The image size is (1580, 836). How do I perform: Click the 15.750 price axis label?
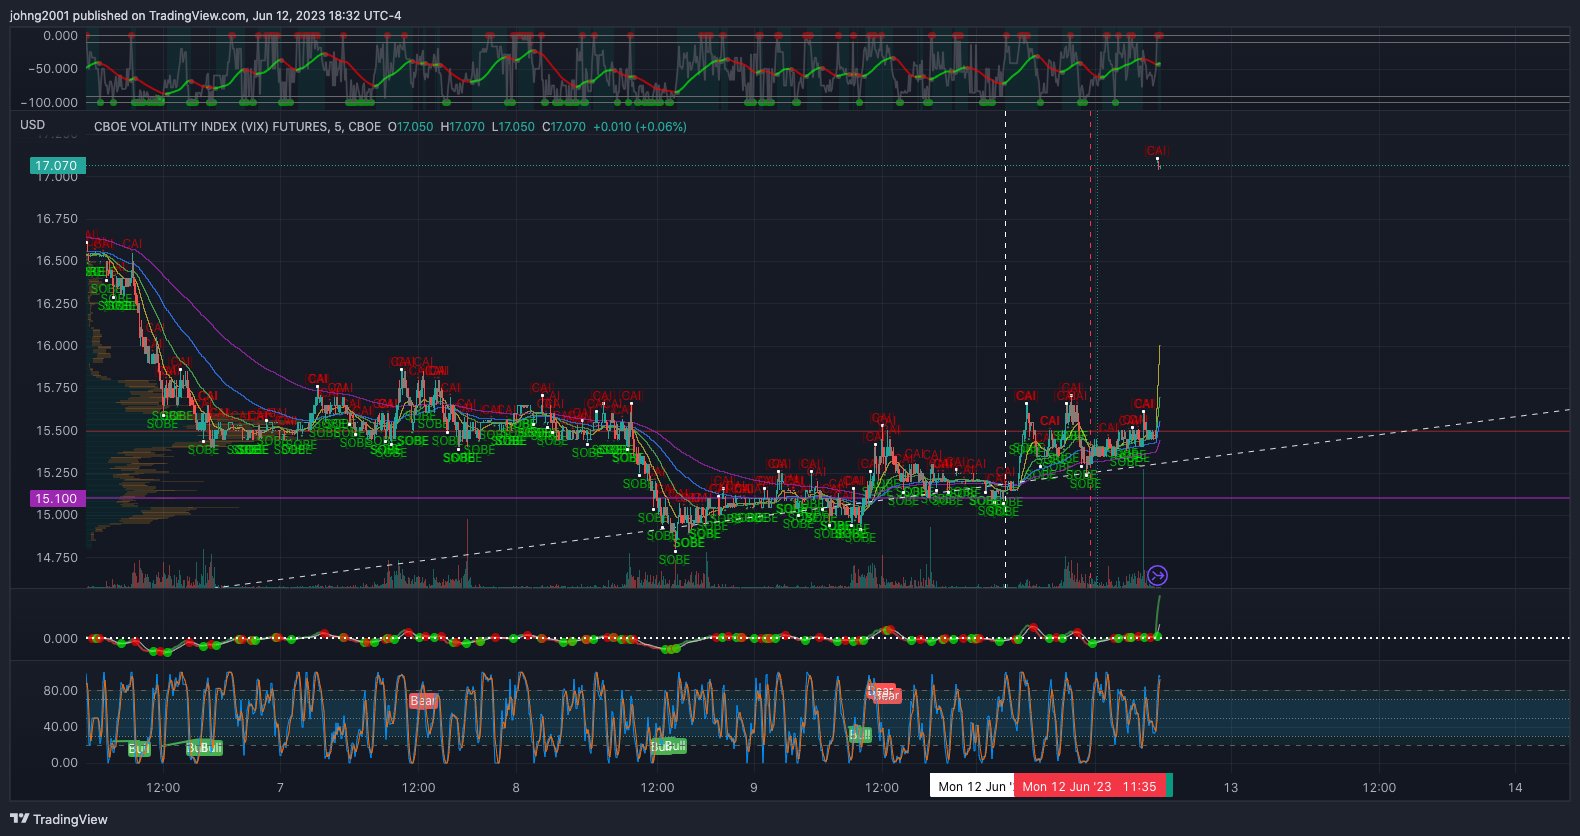pyautogui.click(x=57, y=388)
